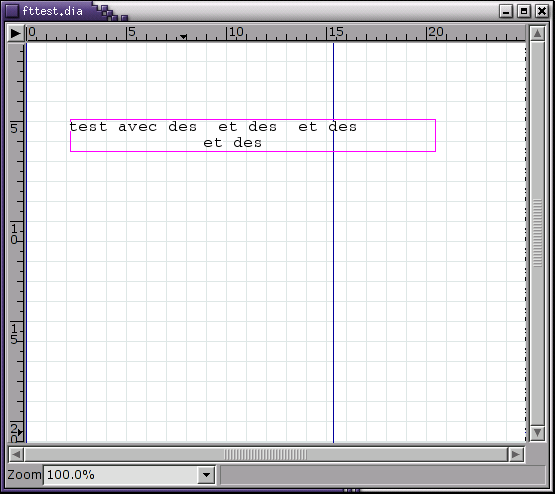Open the Zoom dropdown arrow

click(x=207, y=475)
